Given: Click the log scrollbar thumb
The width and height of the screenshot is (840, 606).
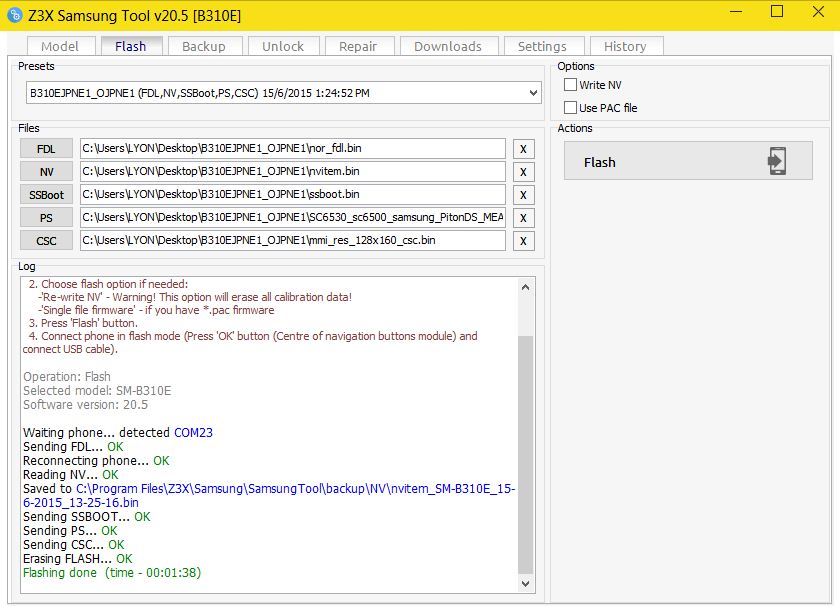Looking at the screenshot, I should tap(526, 454).
